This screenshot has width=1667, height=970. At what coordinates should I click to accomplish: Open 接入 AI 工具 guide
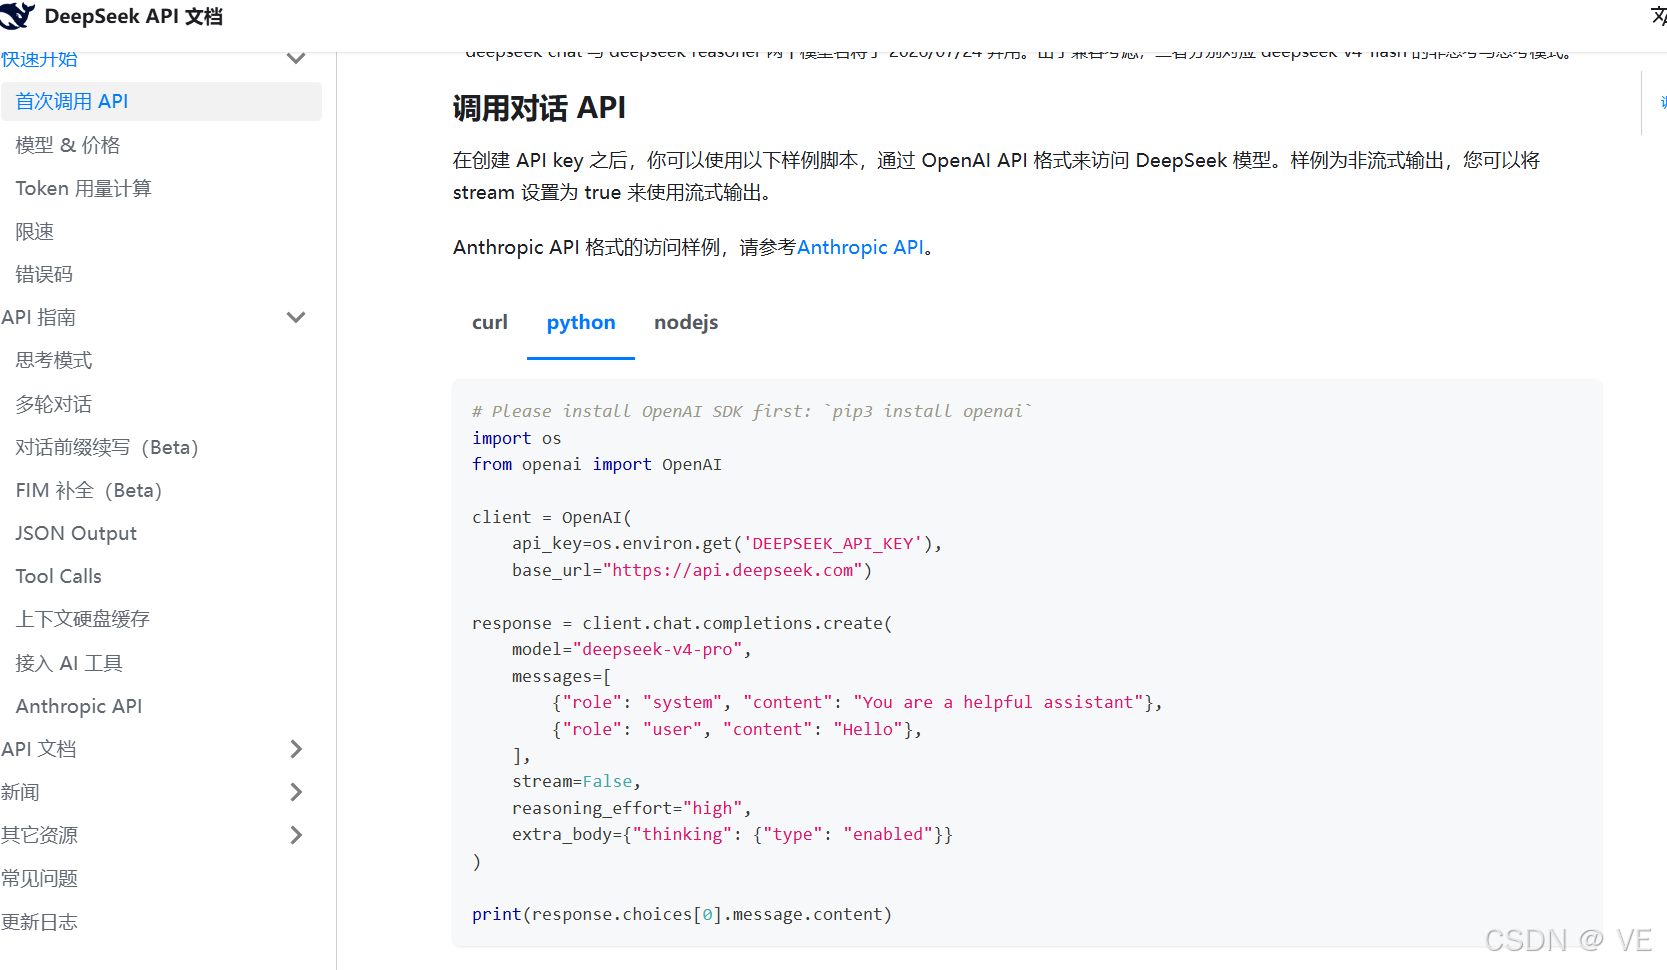click(69, 663)
